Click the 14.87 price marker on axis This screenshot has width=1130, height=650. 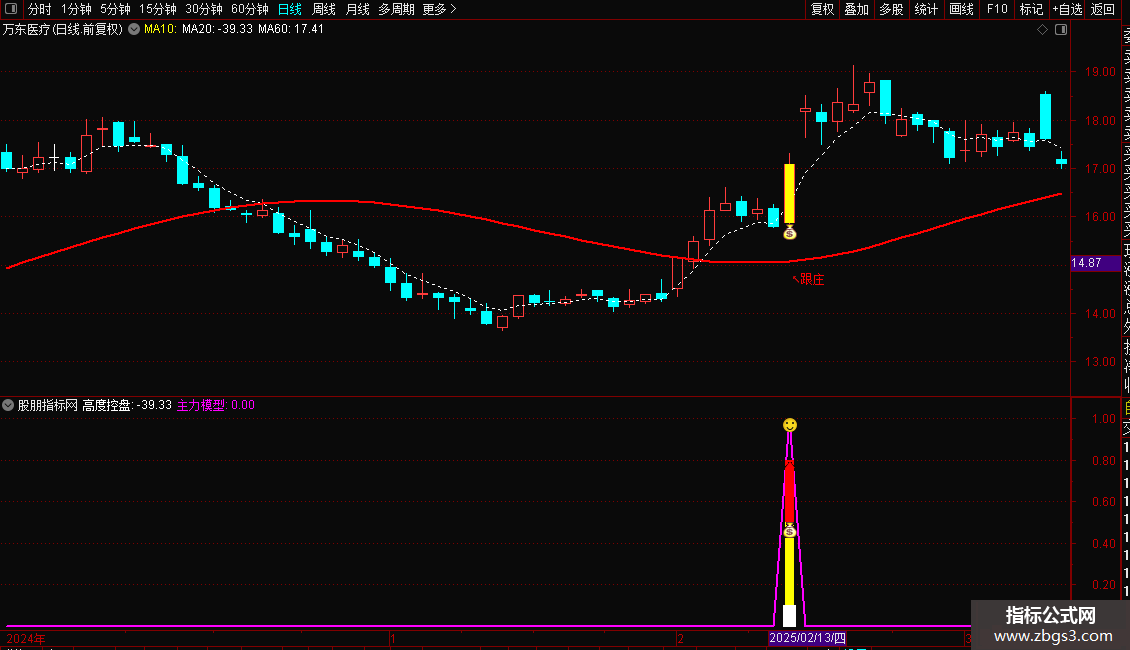(1095, 263)
